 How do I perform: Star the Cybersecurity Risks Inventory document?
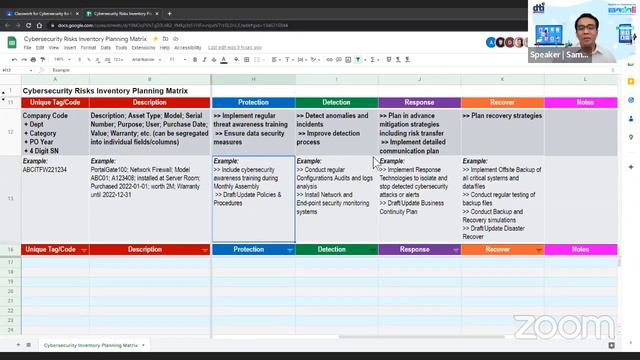pos(156,39)
